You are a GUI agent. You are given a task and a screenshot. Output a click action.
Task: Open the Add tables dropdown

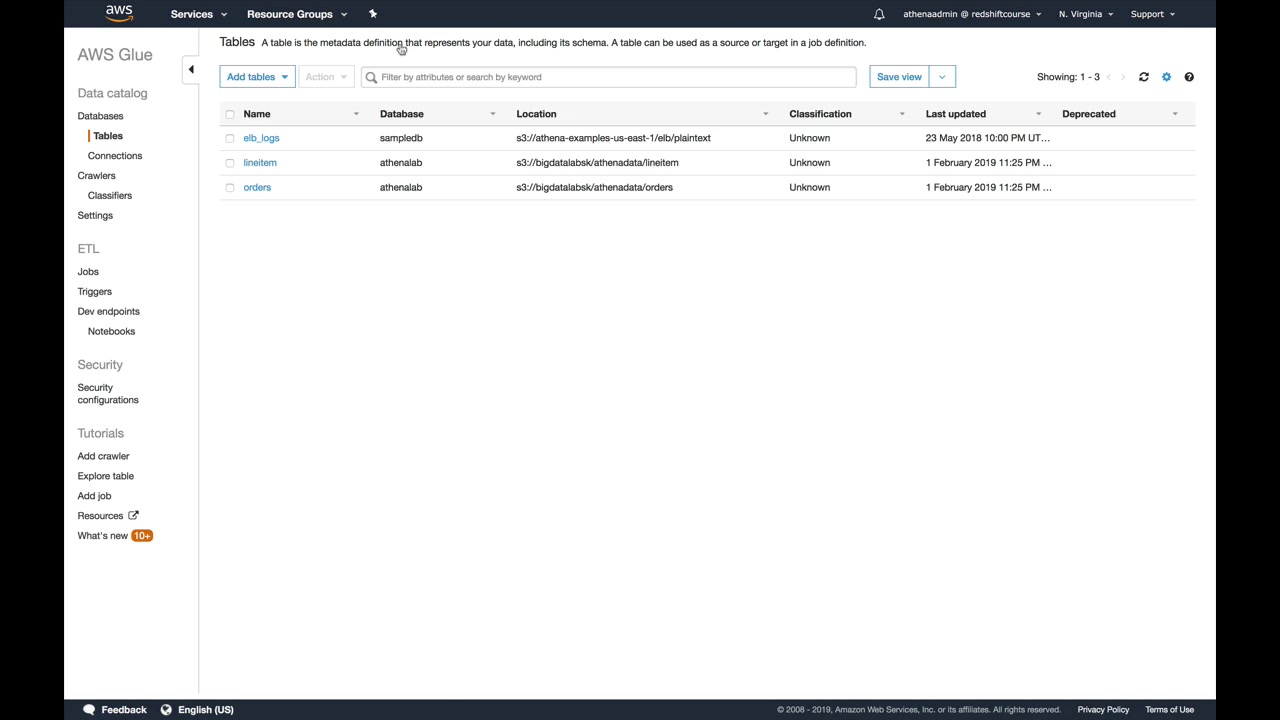coord(257,77)
